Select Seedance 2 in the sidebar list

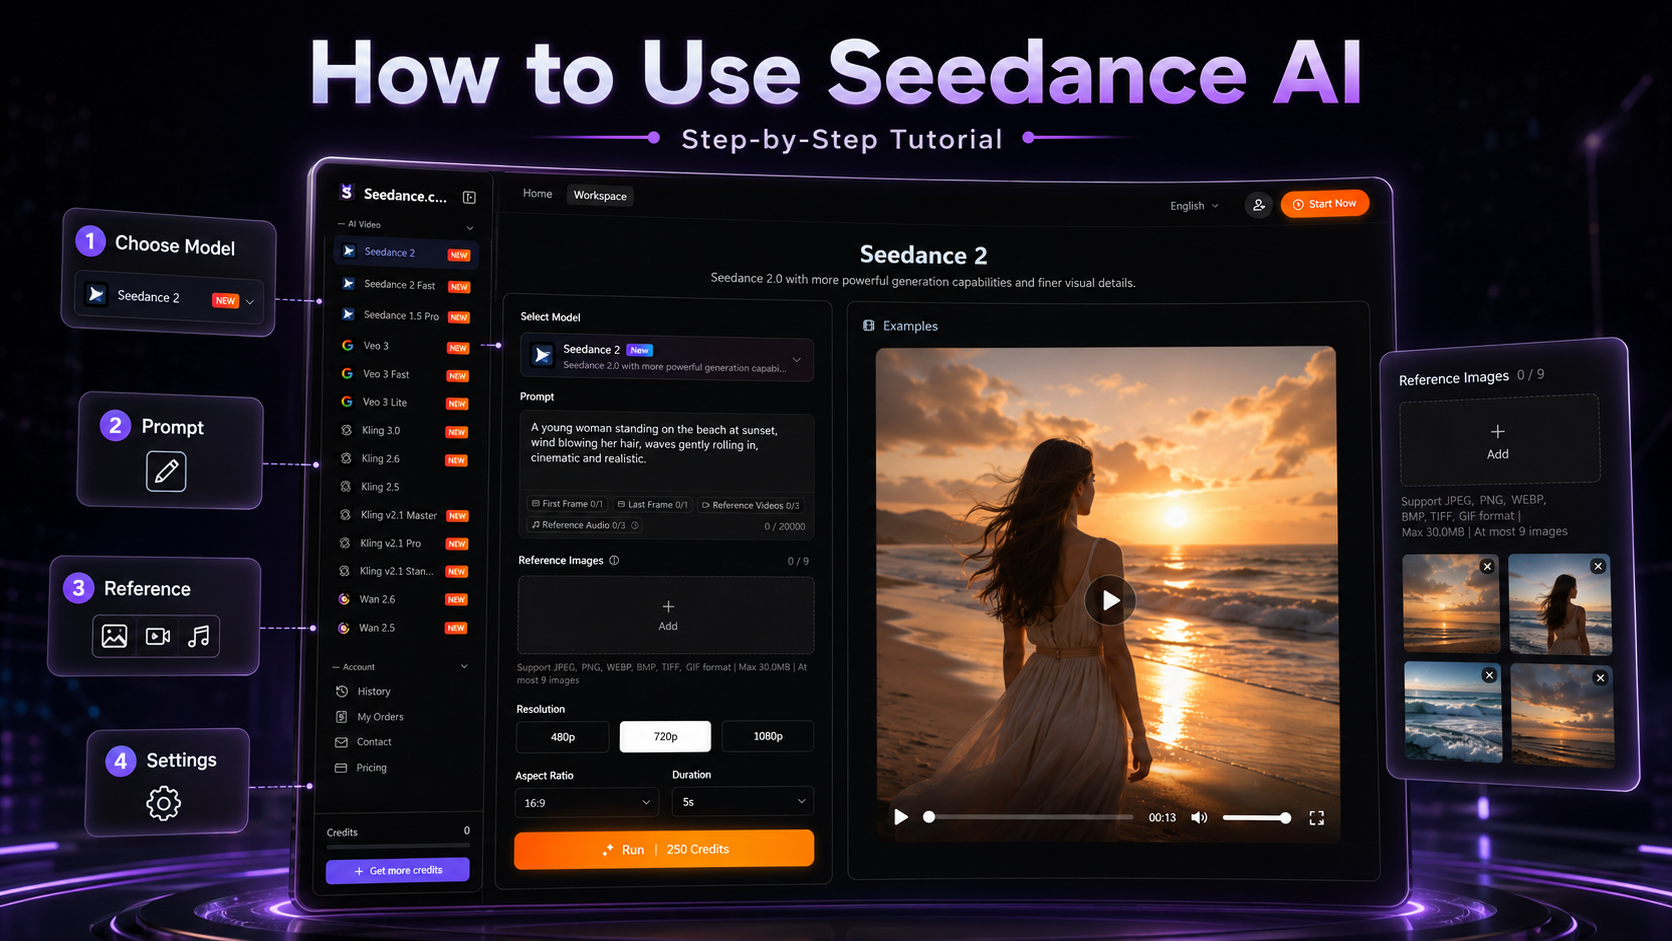click(406, 253)
